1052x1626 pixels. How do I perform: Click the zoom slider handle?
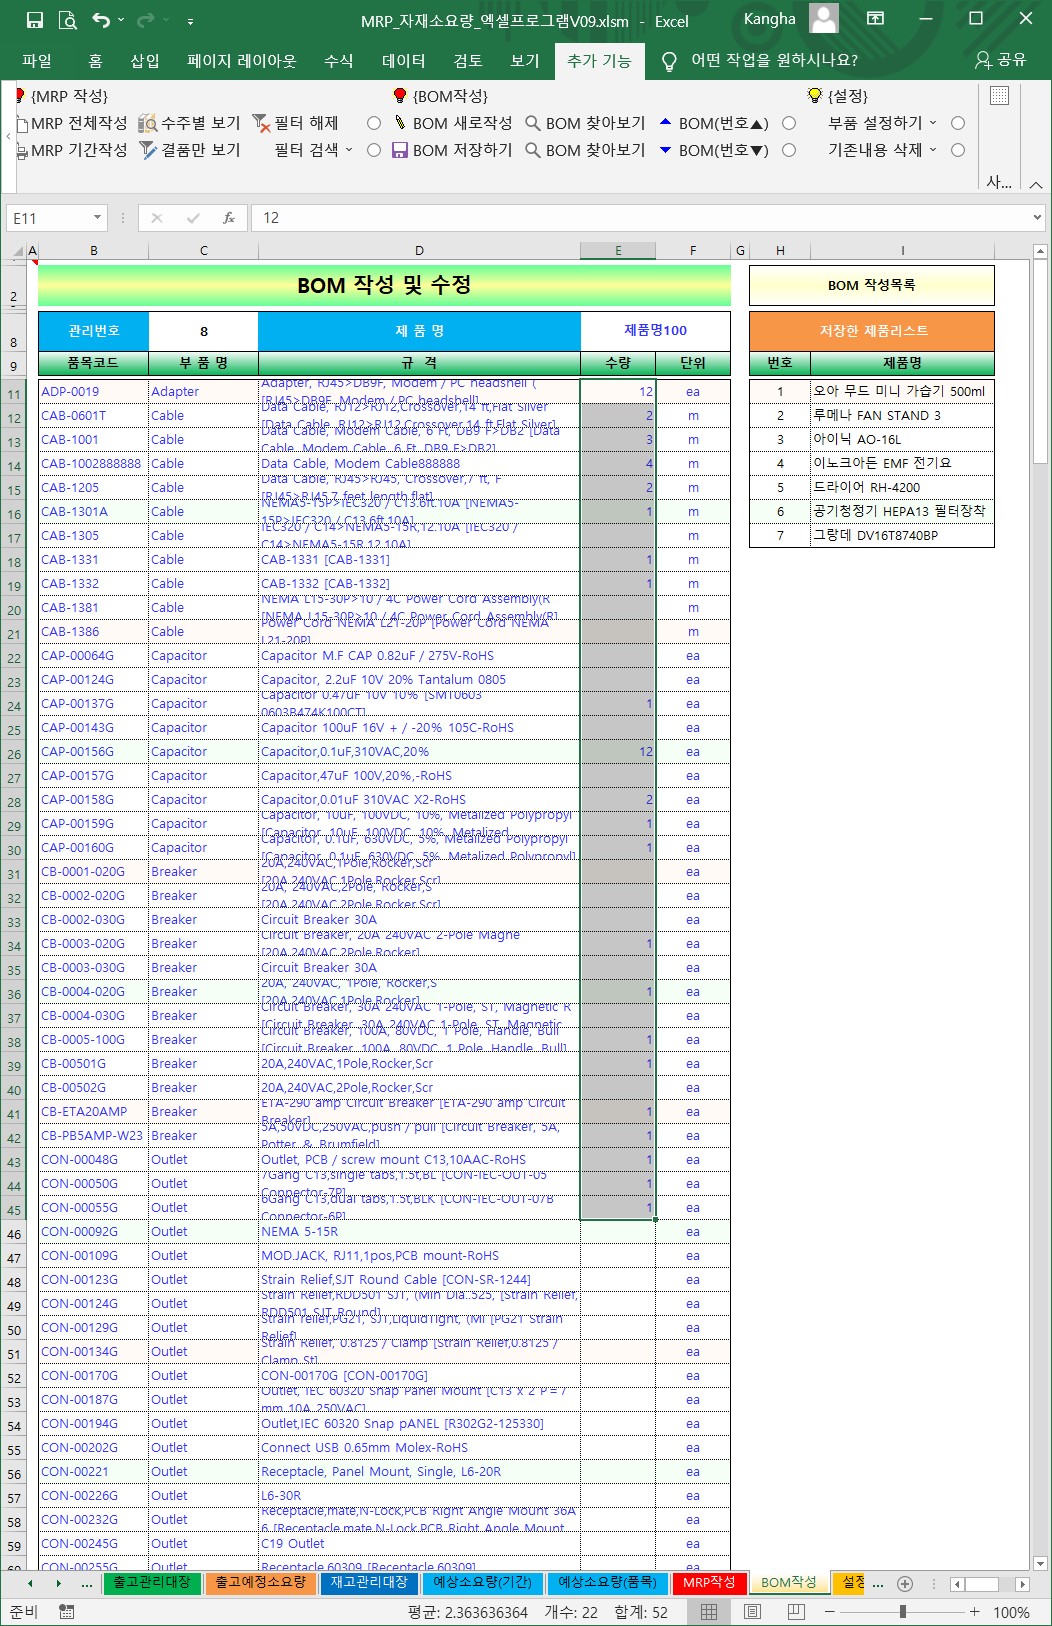(x=903, y=1612)
